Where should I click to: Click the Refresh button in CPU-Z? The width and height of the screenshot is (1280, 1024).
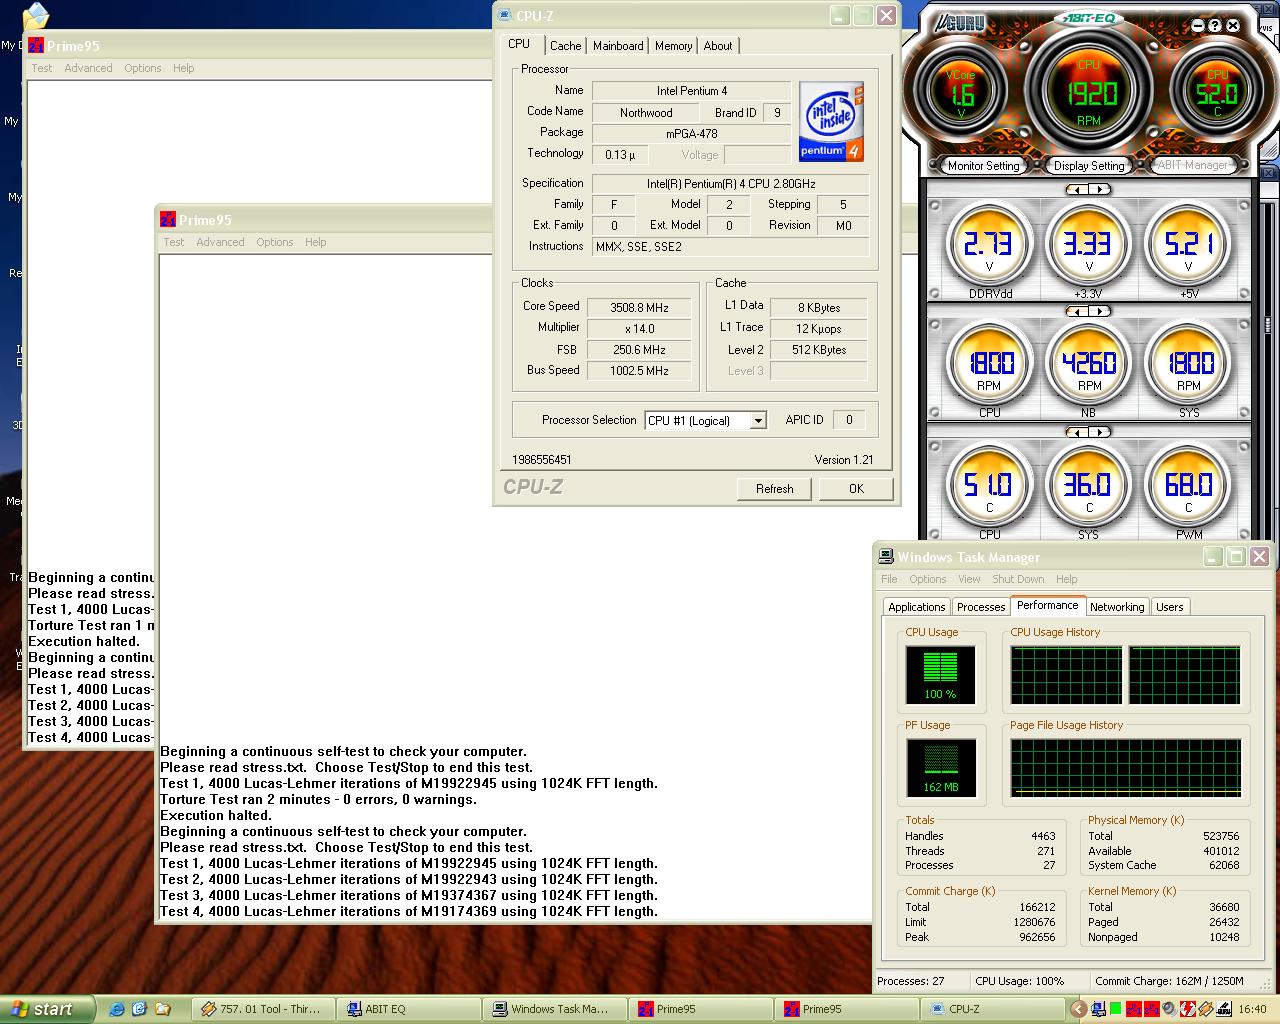coord(775,489)
